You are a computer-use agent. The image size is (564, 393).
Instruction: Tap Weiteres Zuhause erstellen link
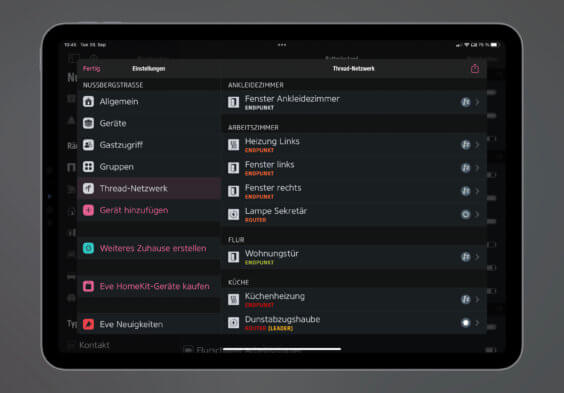(153, 248)
